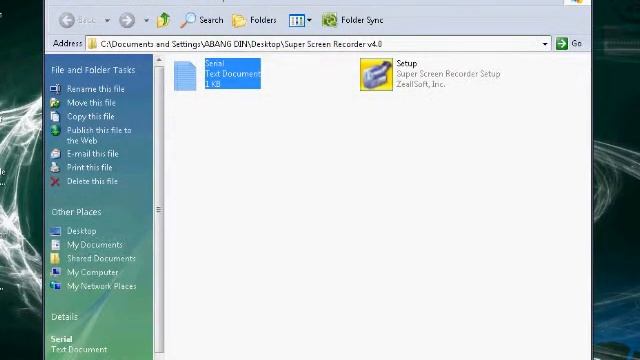Click the task pane scrollbar up arrow
The height and width of the screenshot is (360, 640).
(x=159, y=60)
